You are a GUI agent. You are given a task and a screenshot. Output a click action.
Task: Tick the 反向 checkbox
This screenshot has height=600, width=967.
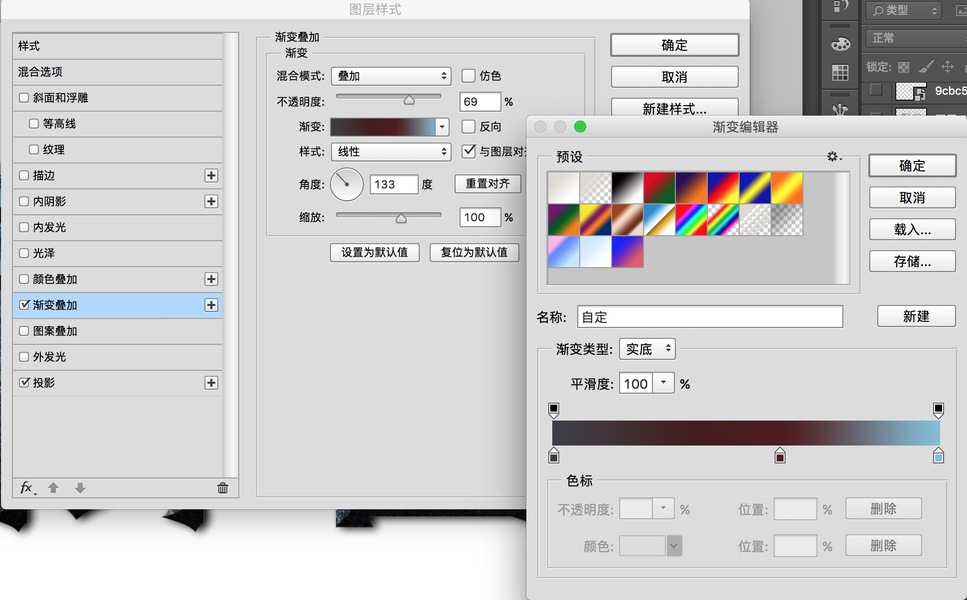tap(468, 126)
